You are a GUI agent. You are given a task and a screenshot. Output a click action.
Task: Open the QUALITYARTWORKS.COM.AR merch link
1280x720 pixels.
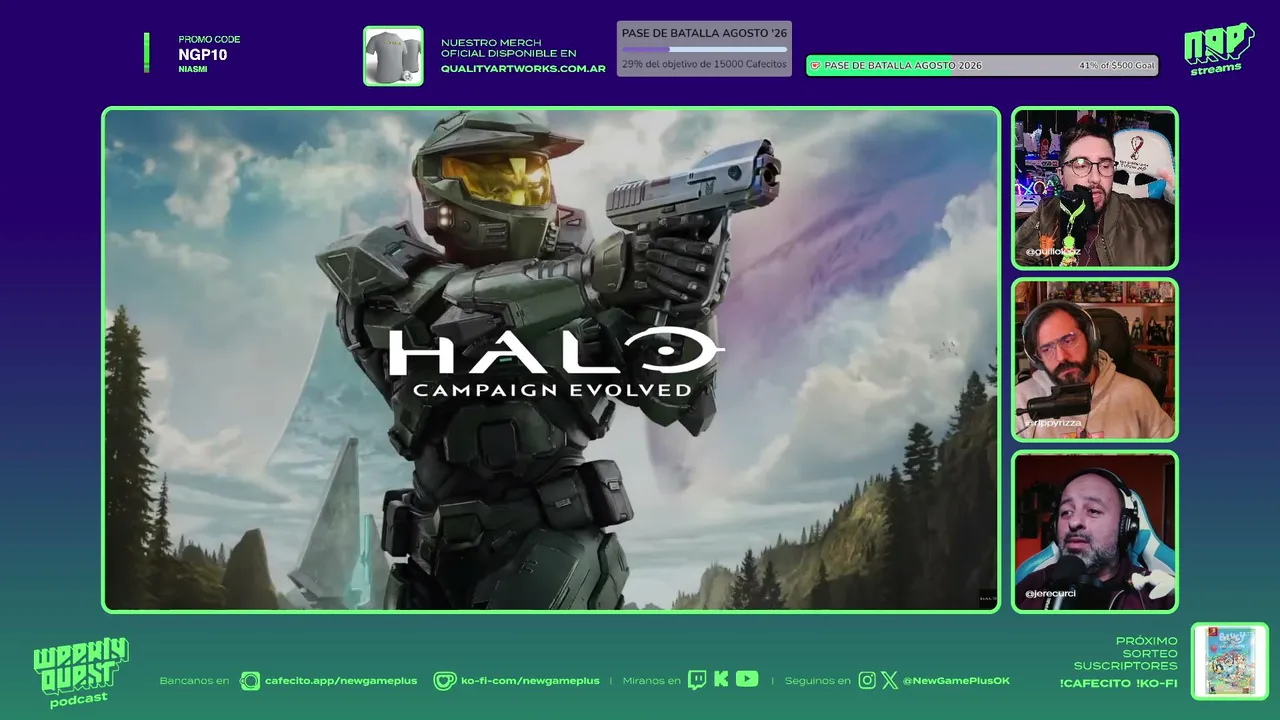(x=523, y=69)
